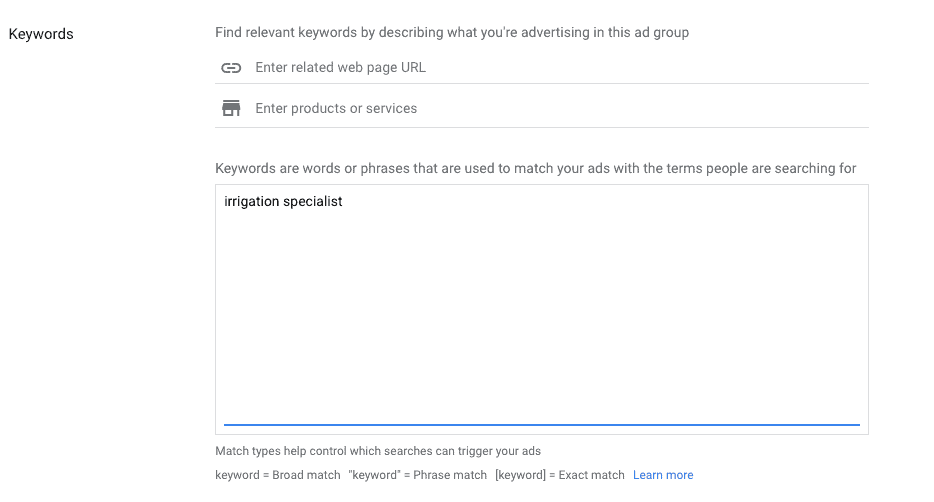This screenshot has height=502, width=934.
Task: Click the "keyword = Broad match" hint
Action: [278, 475]
